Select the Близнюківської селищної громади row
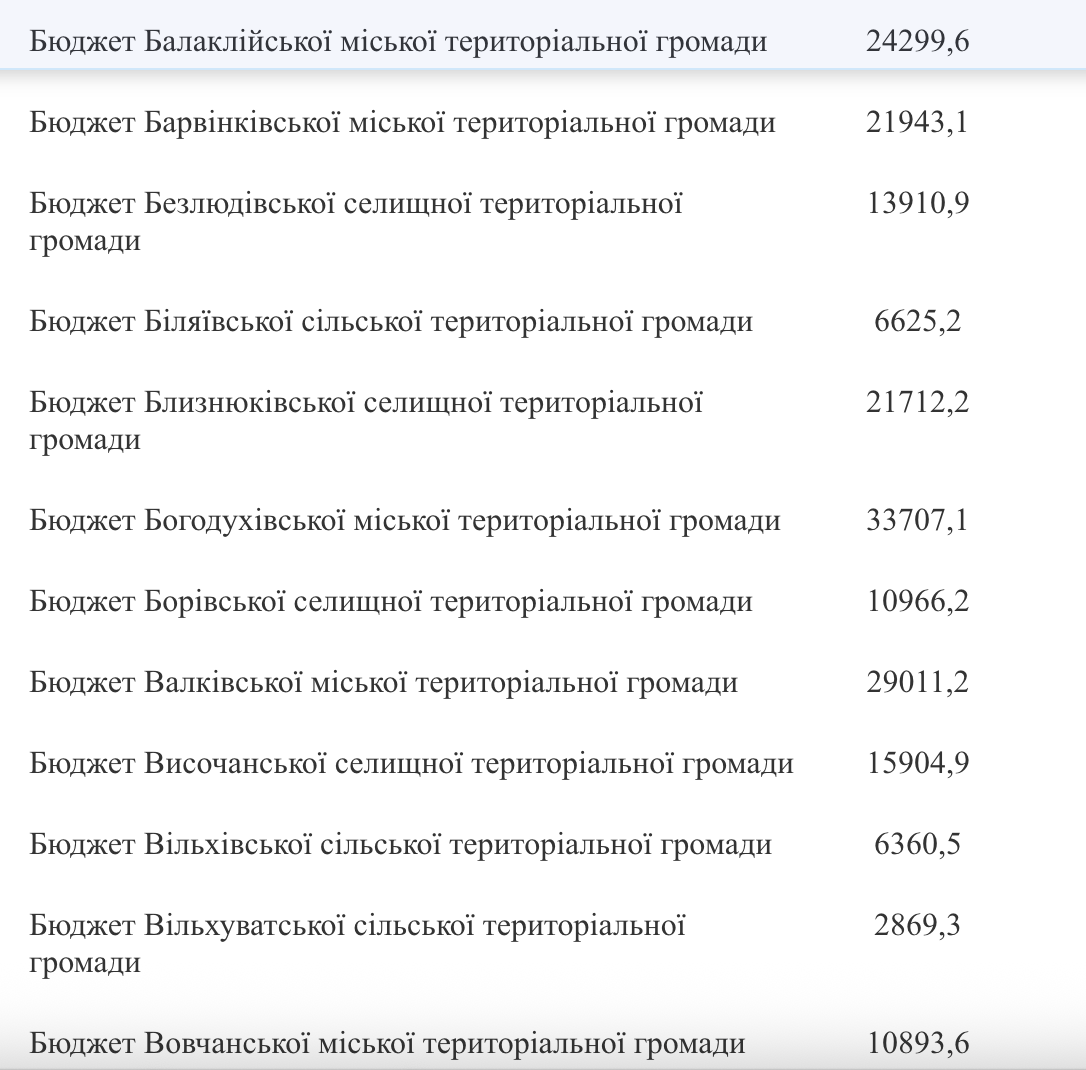1086x1070 pixels. click(543, 420)
